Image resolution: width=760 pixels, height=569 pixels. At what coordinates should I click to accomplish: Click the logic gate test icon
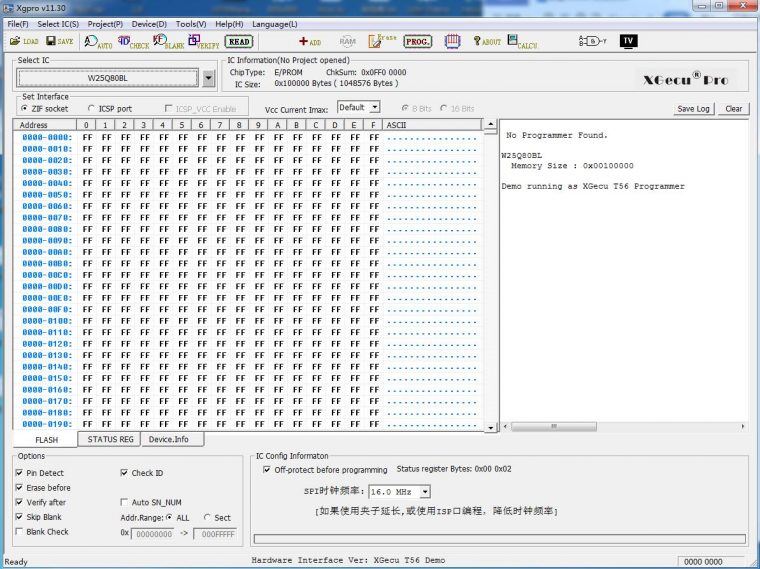point(592,41)
